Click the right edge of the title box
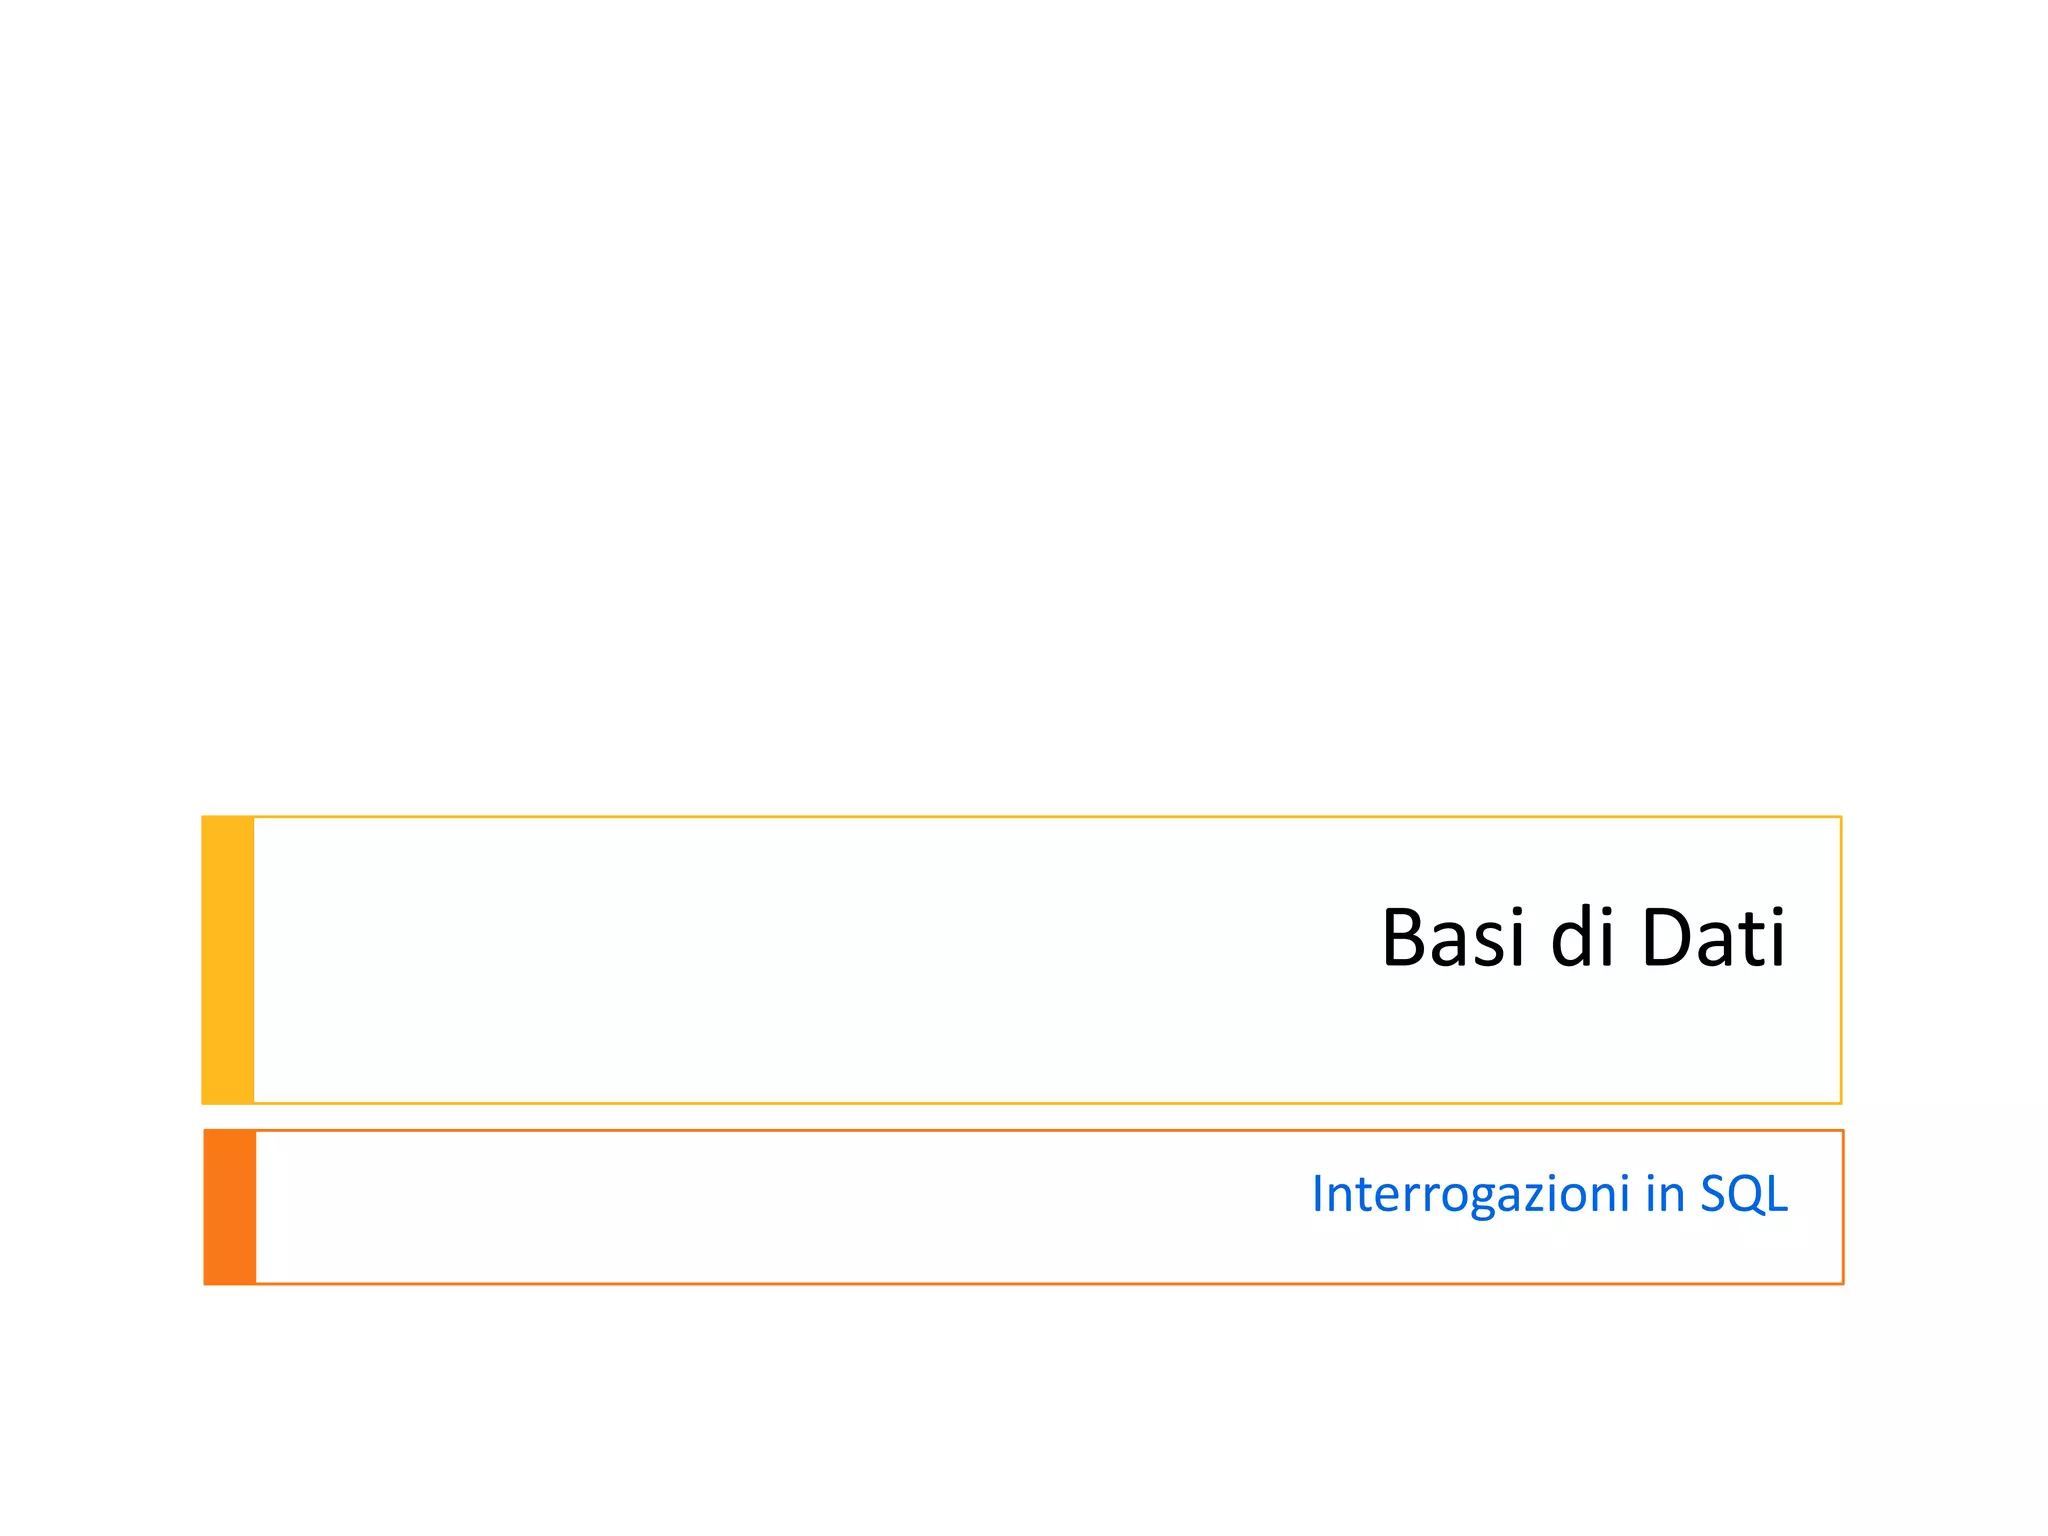Screen dimensions: 2048x1536 [1841, 960]
